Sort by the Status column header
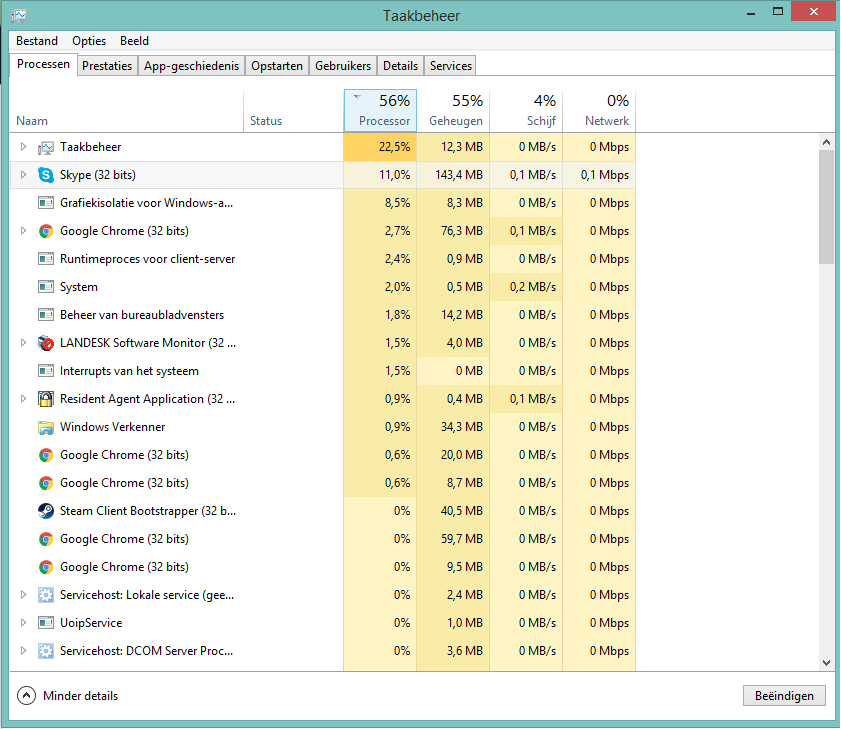The width and height of the screenshot is (841, 729). point(293,111)
